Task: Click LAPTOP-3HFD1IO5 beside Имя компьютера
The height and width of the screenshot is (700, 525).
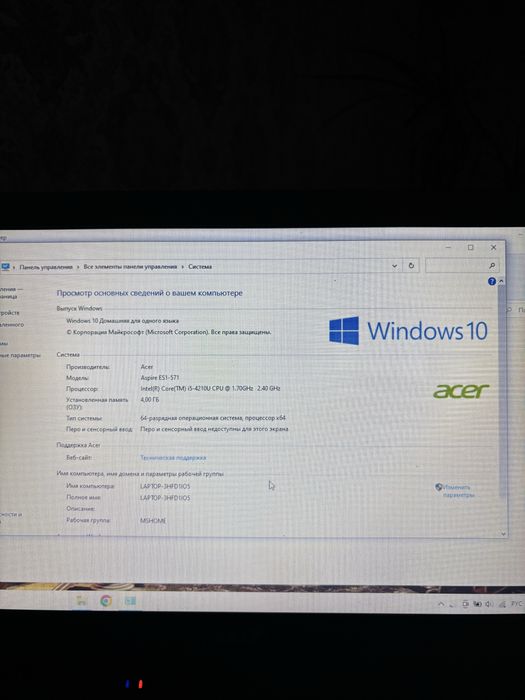Action: 165,486
